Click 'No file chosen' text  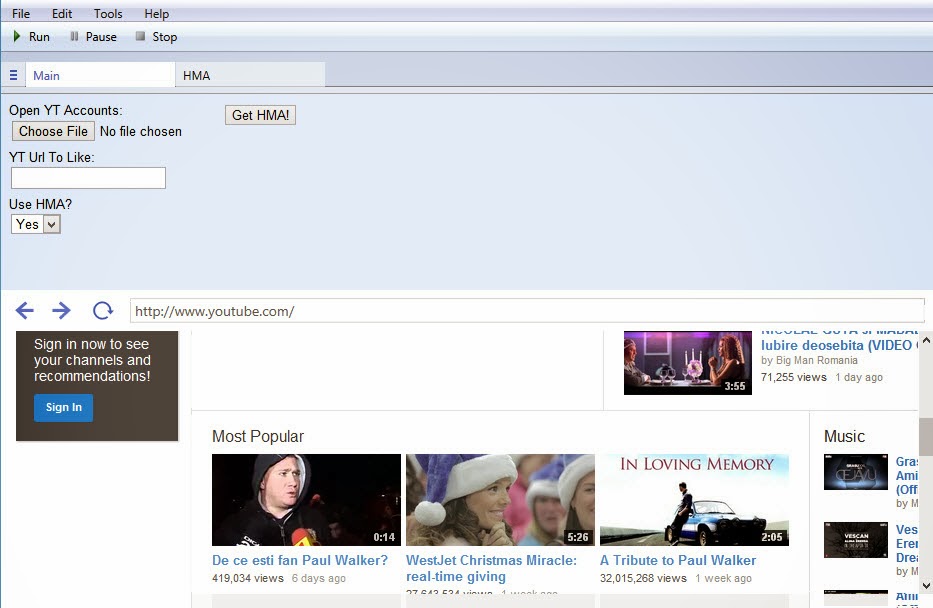tap(140, 131)
